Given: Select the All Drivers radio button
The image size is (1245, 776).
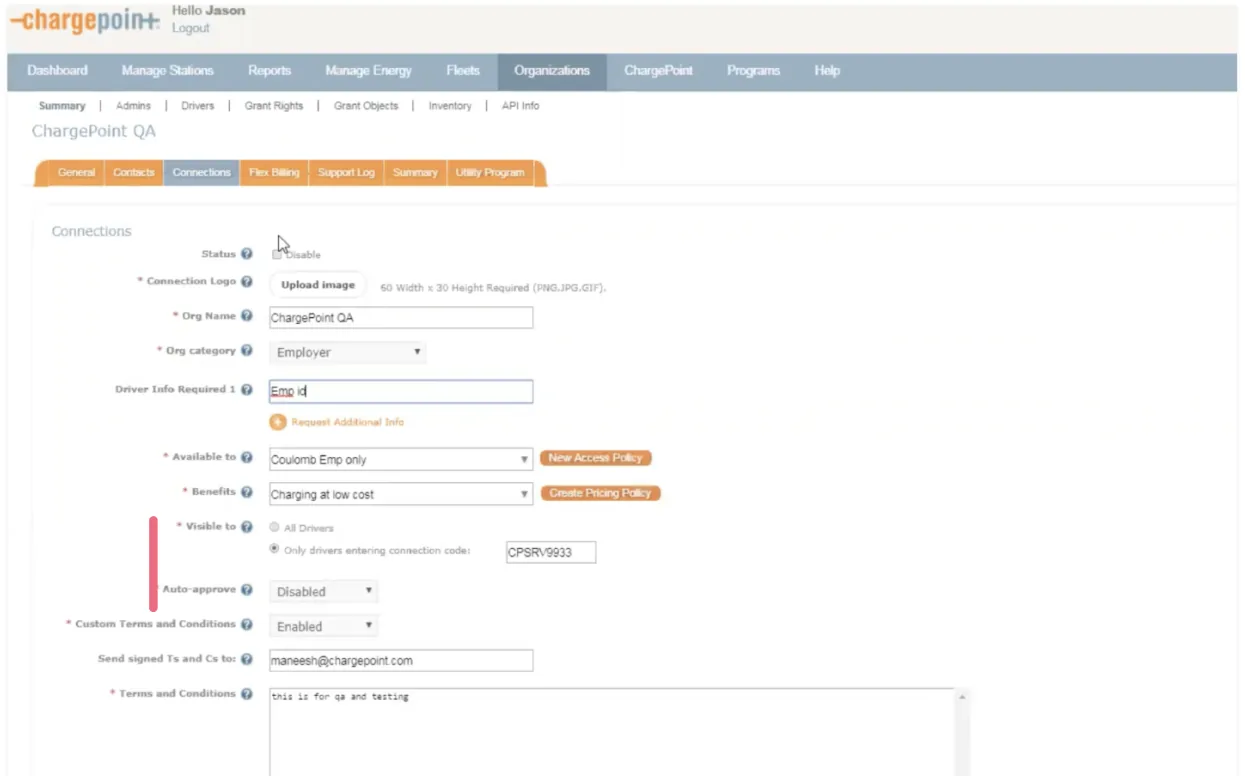Looking at the screenshot, I should 275,527.
